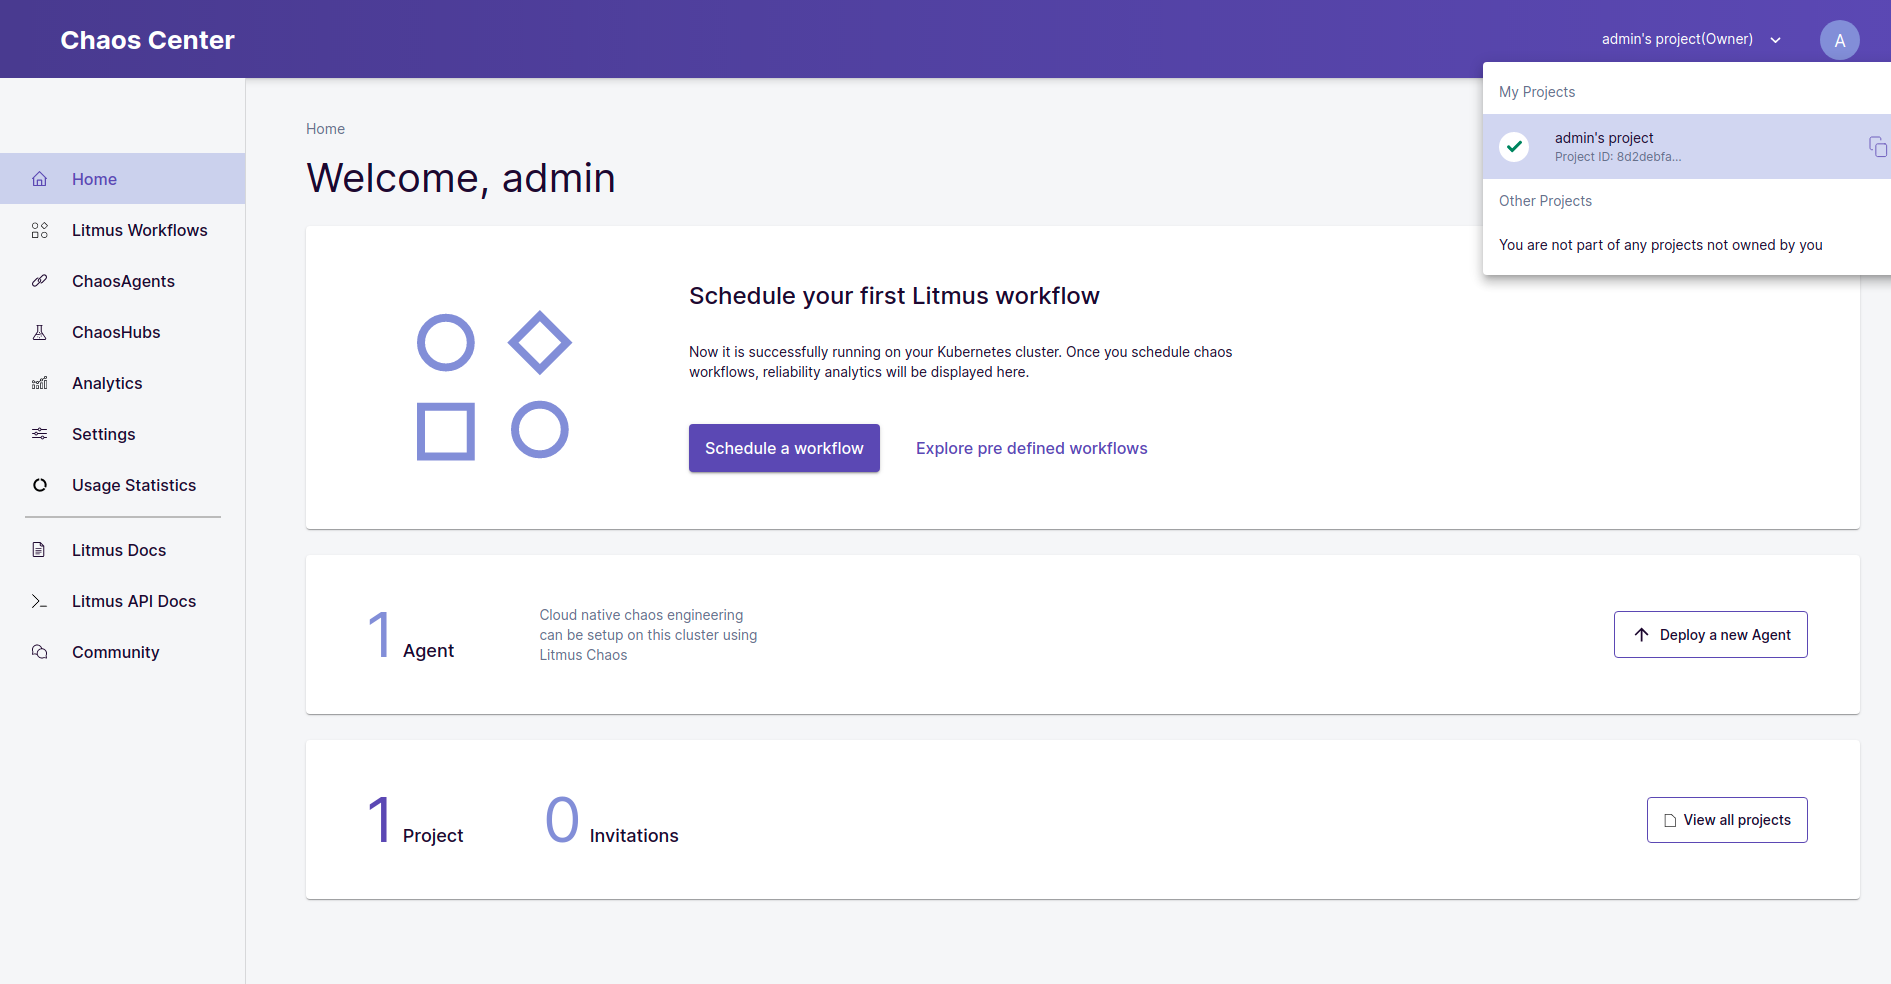
Task: Click the 'Welcome, admin' heading
Action: click(x=461, y=178)
